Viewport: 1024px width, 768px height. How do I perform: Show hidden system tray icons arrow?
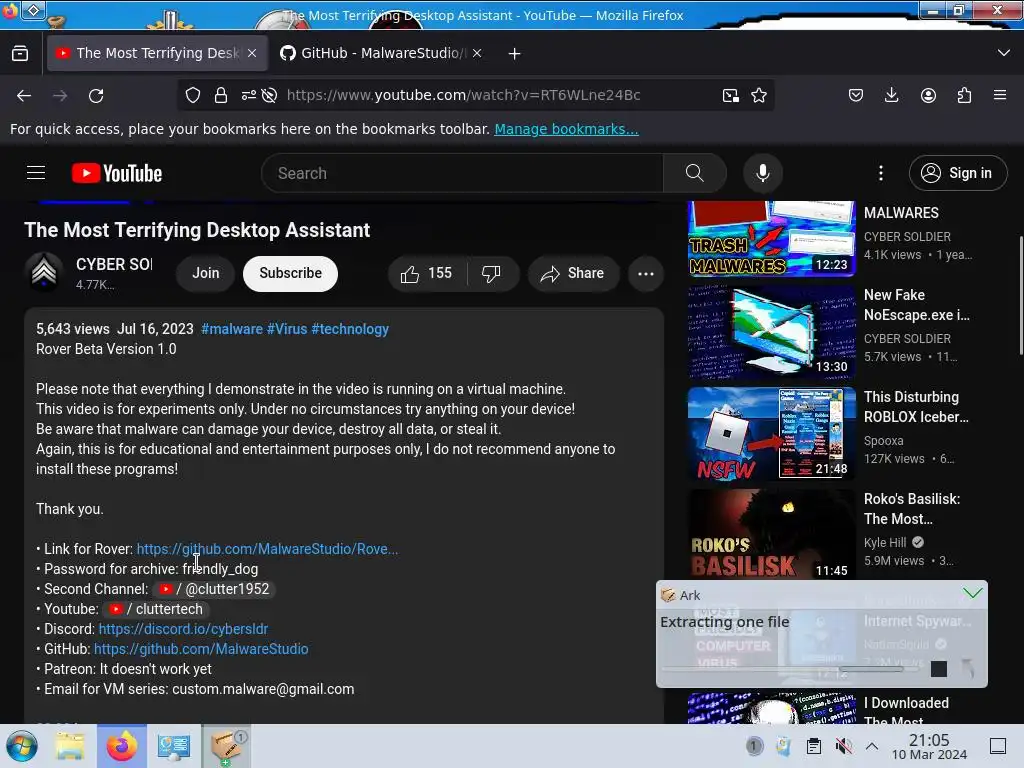(x=872, y=746)
